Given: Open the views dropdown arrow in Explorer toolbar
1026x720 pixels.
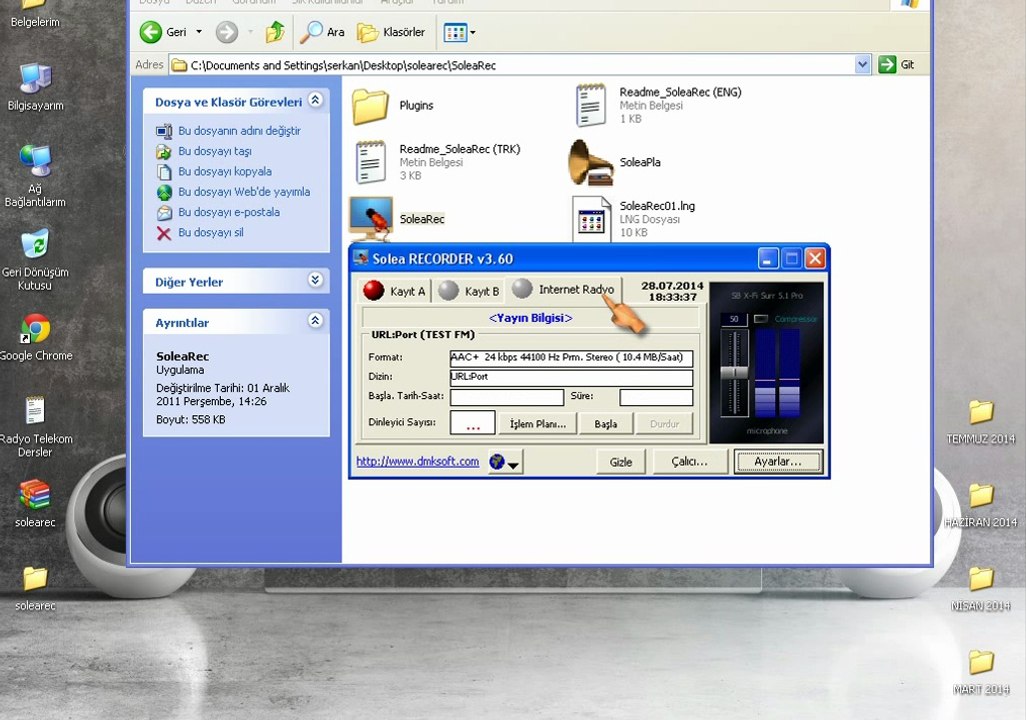Looking at the screenshot, I should (x=473, y=32).
